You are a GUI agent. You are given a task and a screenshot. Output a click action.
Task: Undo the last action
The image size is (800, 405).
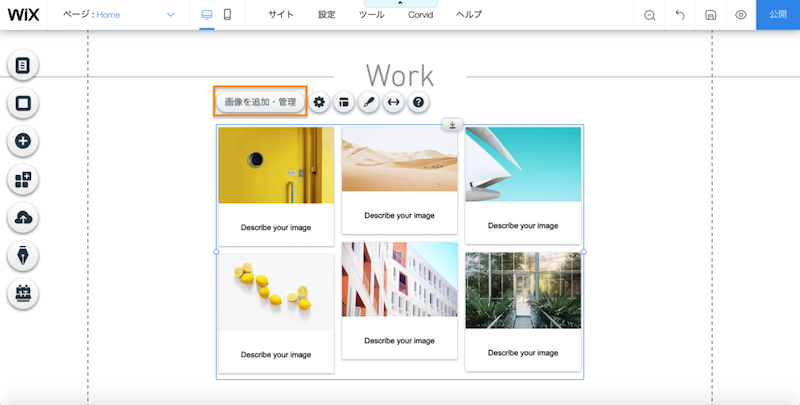680,15
